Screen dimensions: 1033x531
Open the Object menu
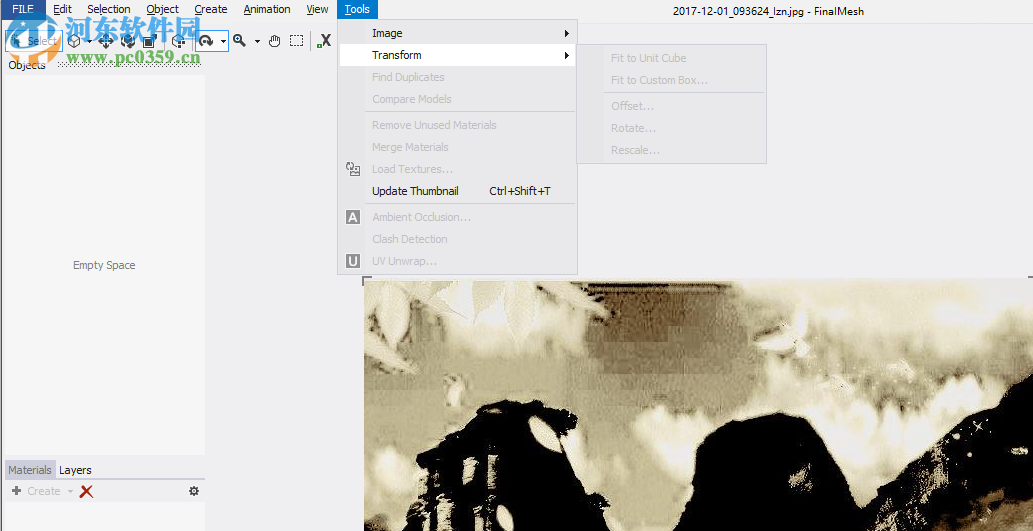pyautogui.click(x=163, y=9)
